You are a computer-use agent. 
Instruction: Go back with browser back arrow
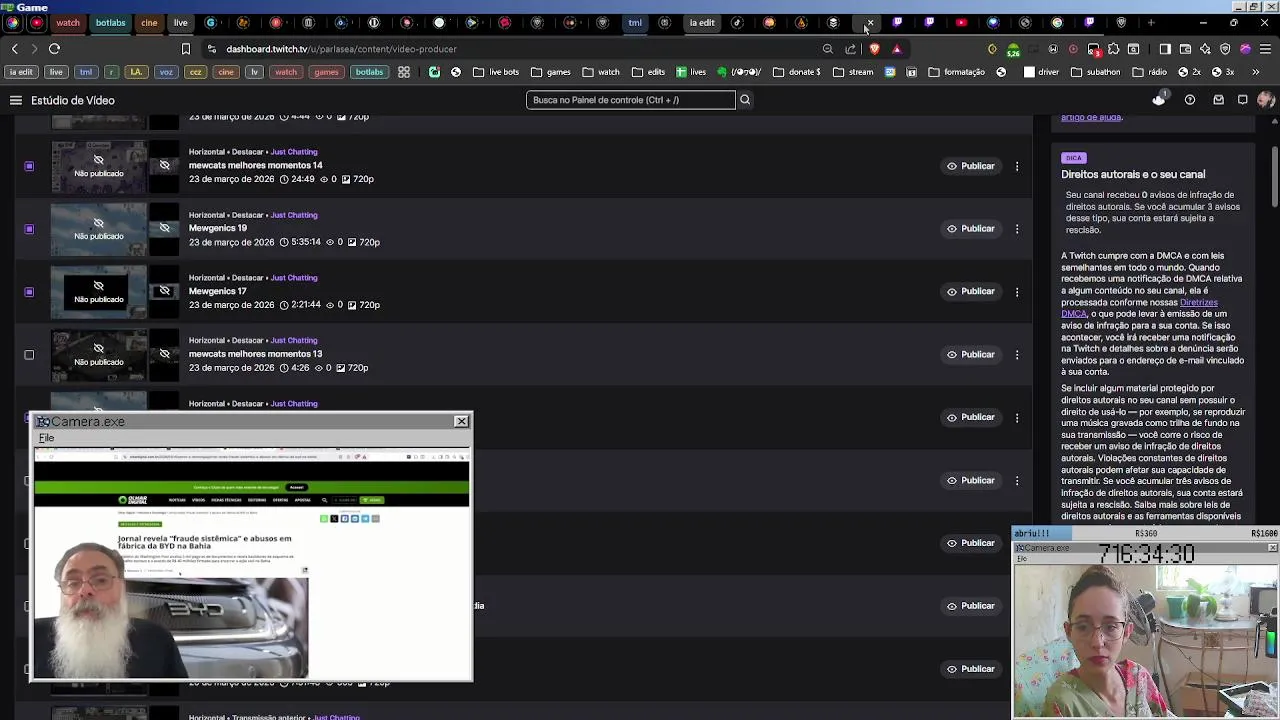click(15, 49)
